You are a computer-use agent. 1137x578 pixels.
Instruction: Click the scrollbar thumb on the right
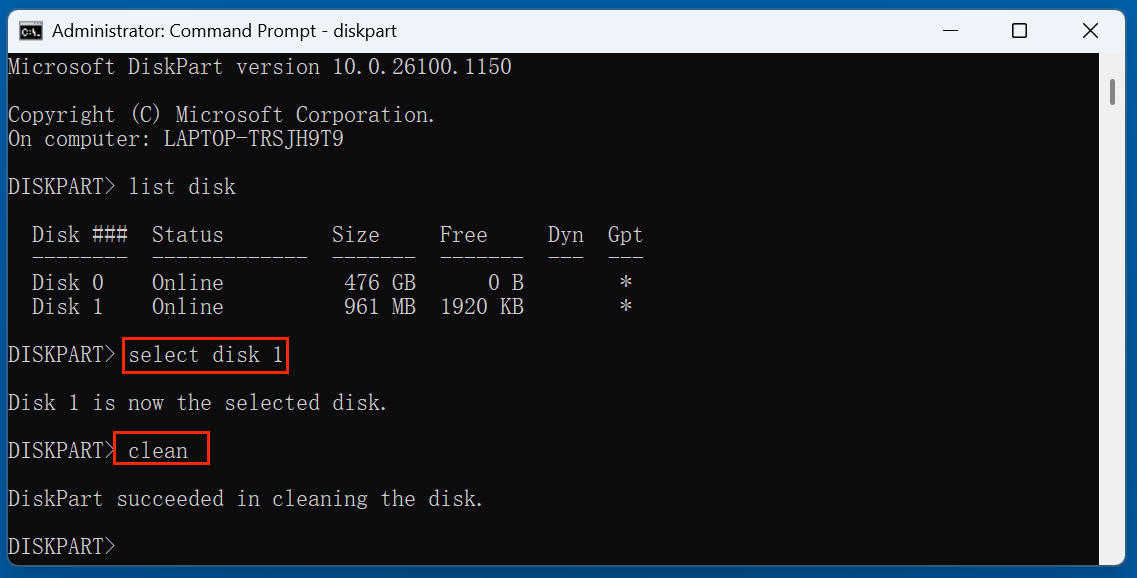click(x=1111, y=90)
